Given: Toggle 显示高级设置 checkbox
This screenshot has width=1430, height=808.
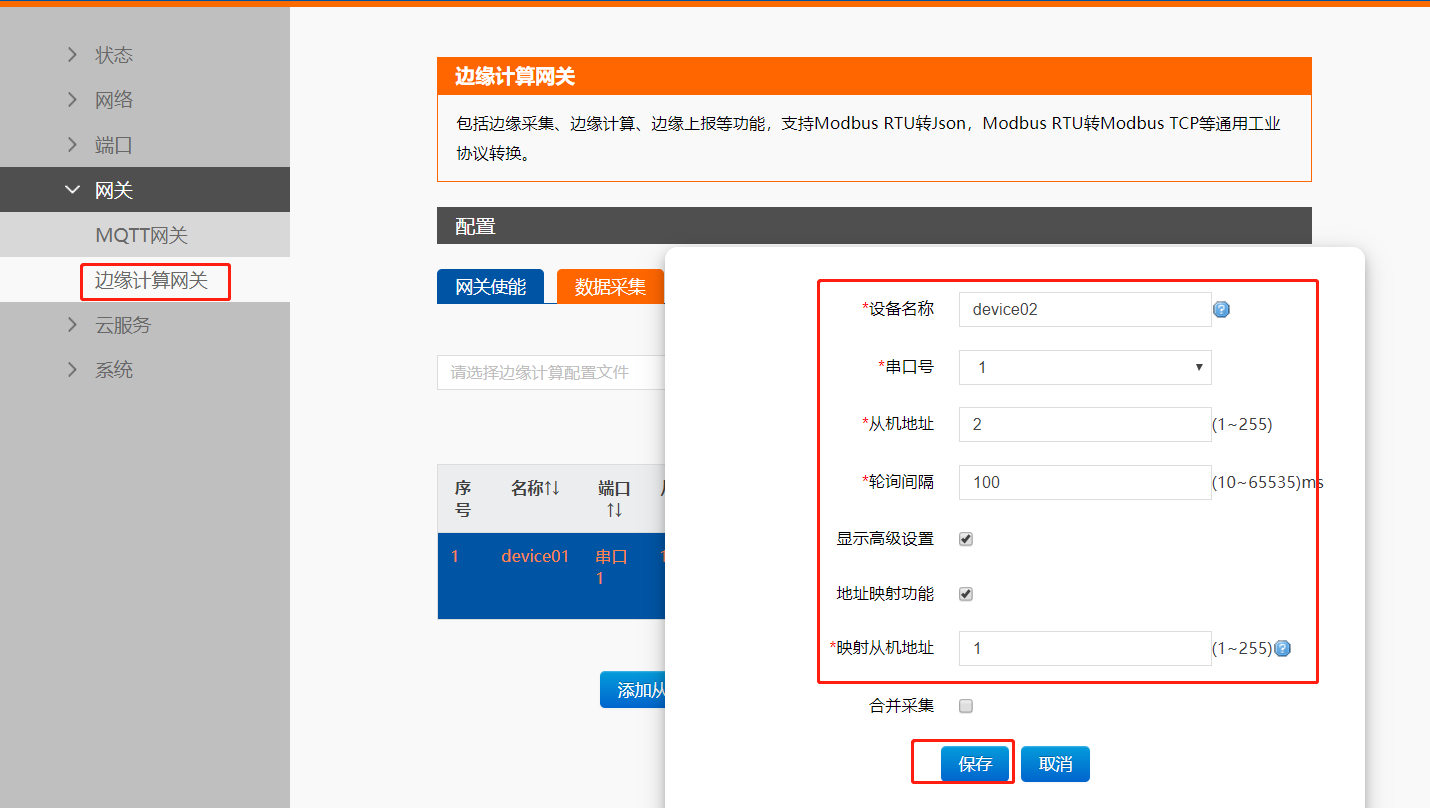Looking at the screenshot, I should click(966, 539).
